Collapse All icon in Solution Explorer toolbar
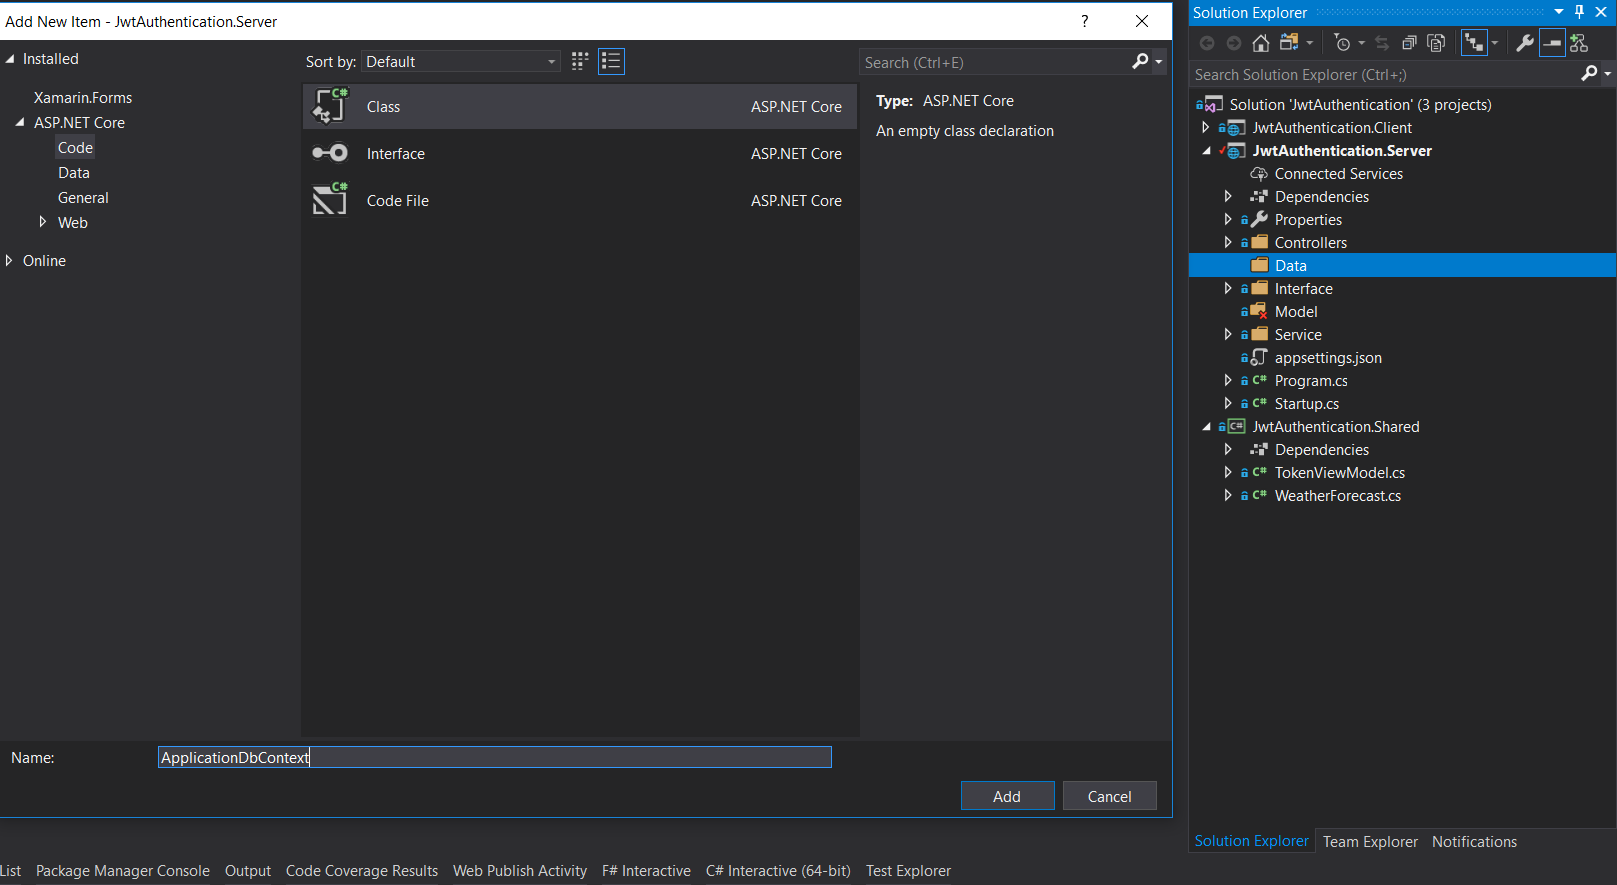This screenshot has height=885, width=1617. click(x=1409, y=43)
